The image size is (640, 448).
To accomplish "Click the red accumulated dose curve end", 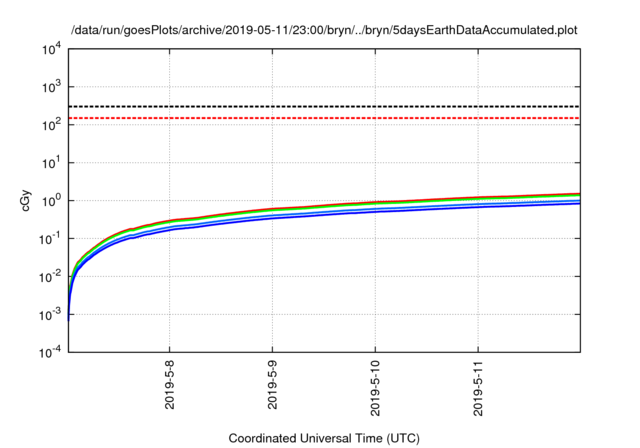I will coord(577,194).
